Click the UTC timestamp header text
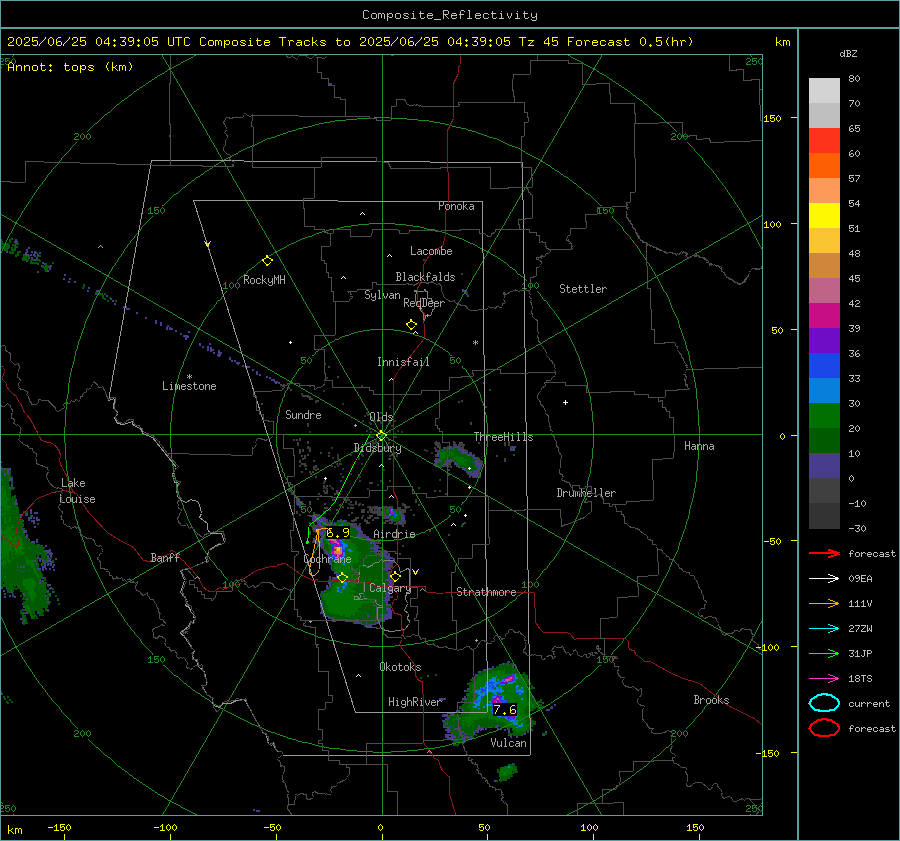Viewport: 900px width, 841px height. (x=350, y=42)
